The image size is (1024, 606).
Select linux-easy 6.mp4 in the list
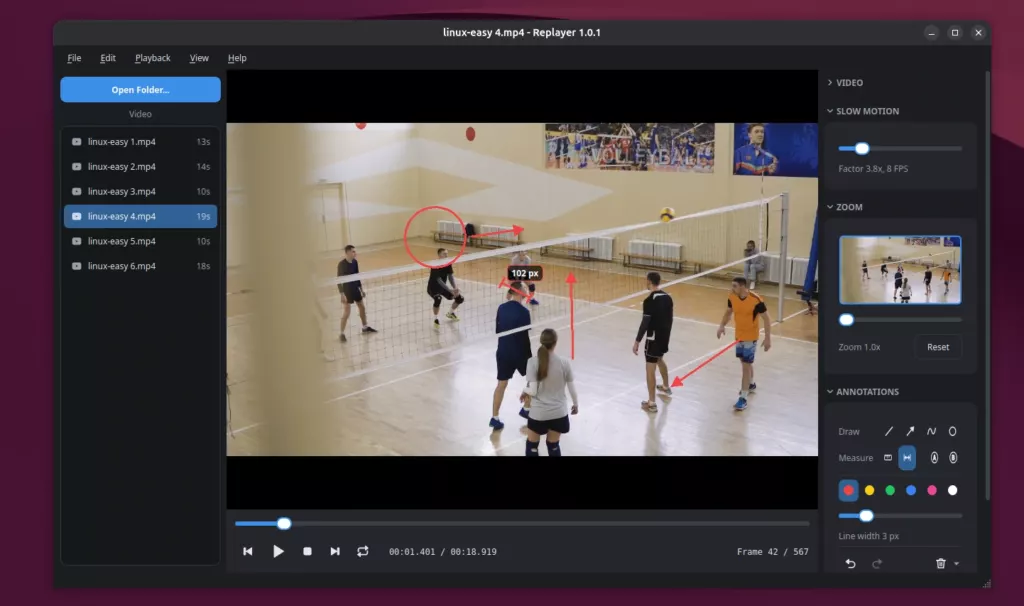point(140,266)
